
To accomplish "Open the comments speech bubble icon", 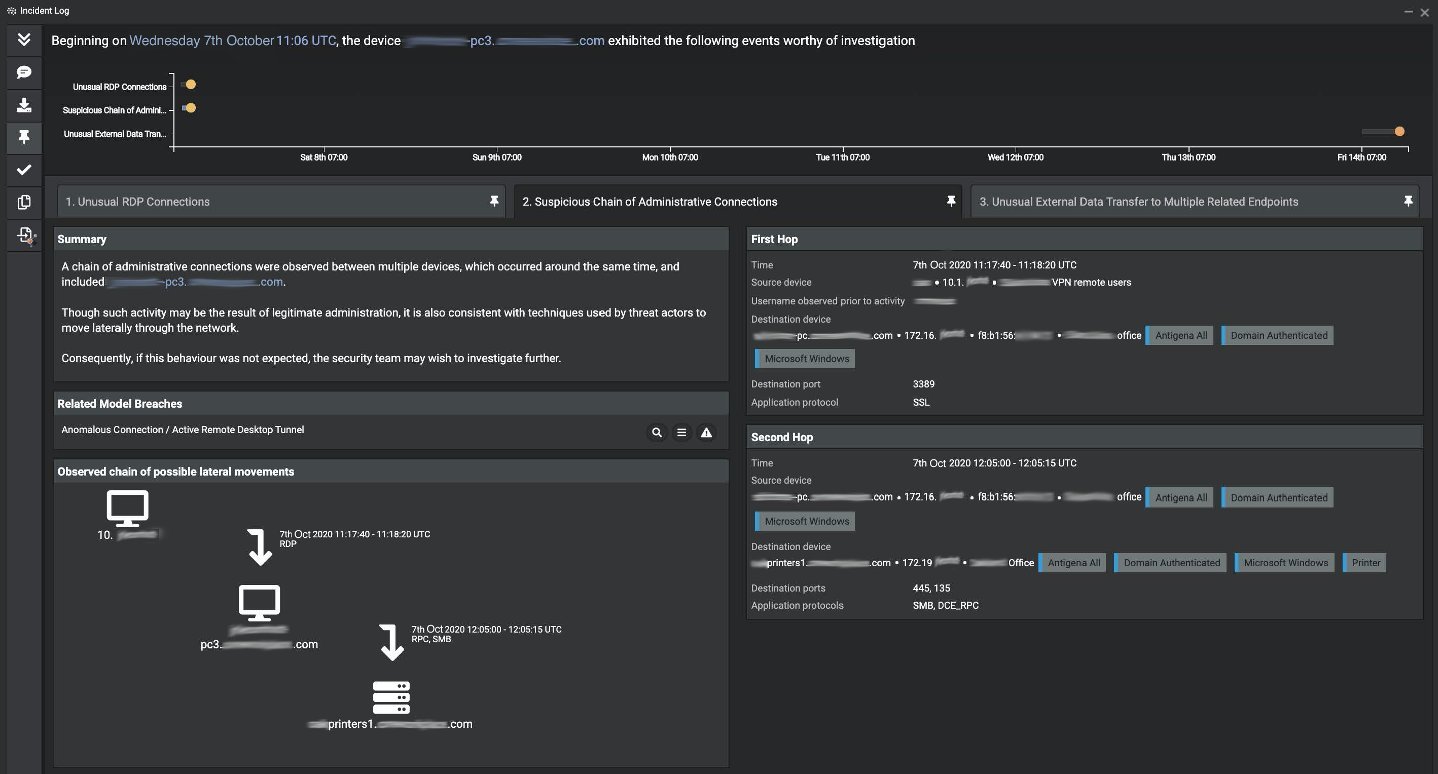I will tap(24, 73).
